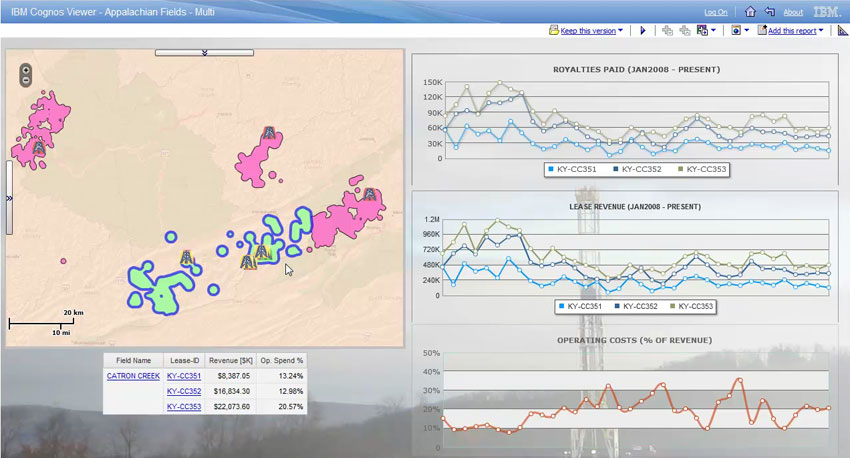The width and height of the screenshot is (850, 458).
Task: Click the highlighted rig icon at lower-left of yellow pair
Action: [x=248, y=262]
